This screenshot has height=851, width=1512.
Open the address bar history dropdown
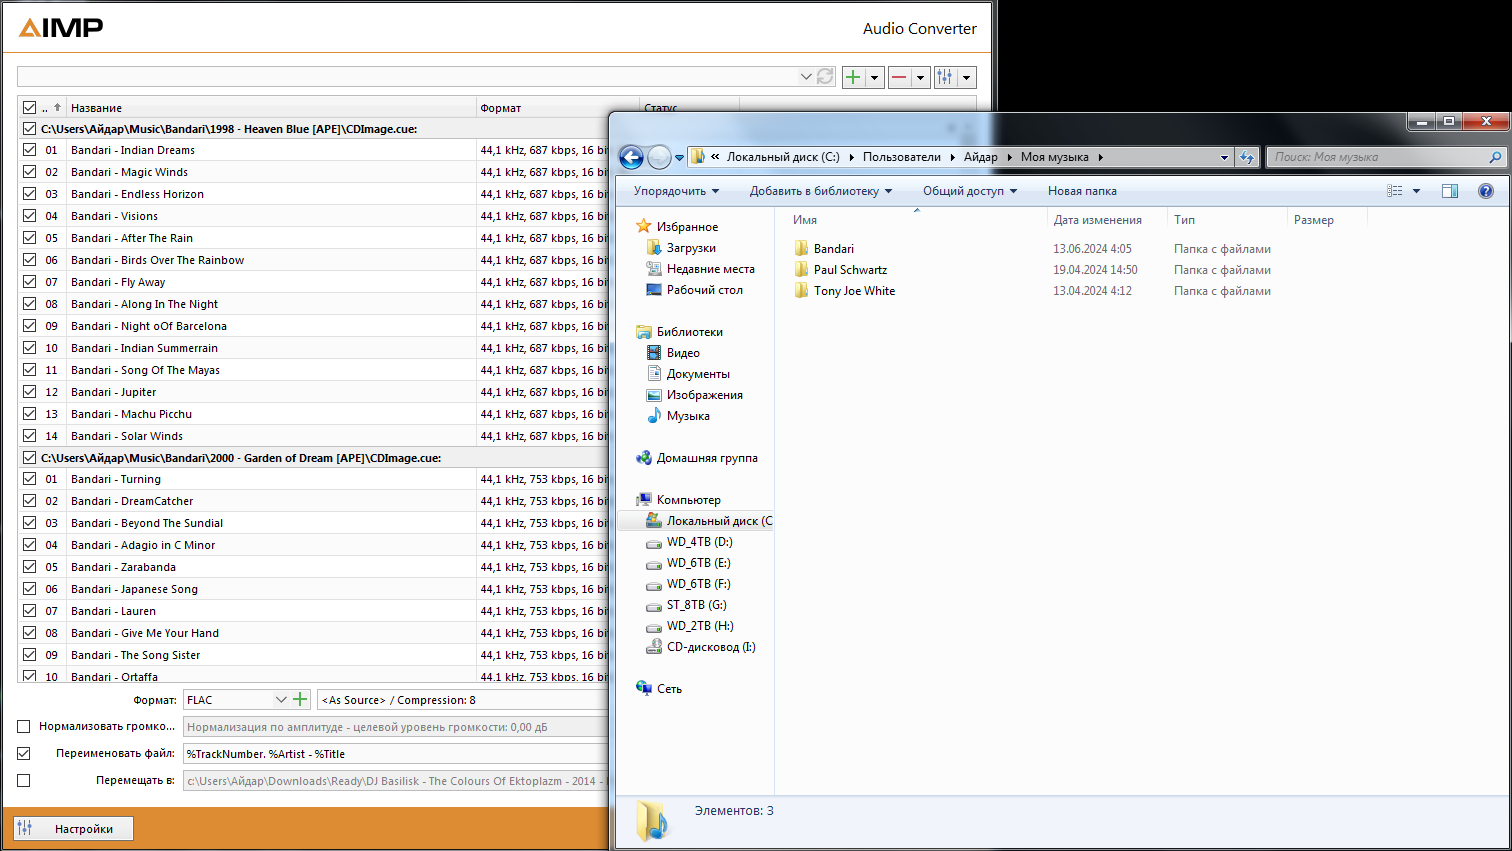pos(1224,157)
